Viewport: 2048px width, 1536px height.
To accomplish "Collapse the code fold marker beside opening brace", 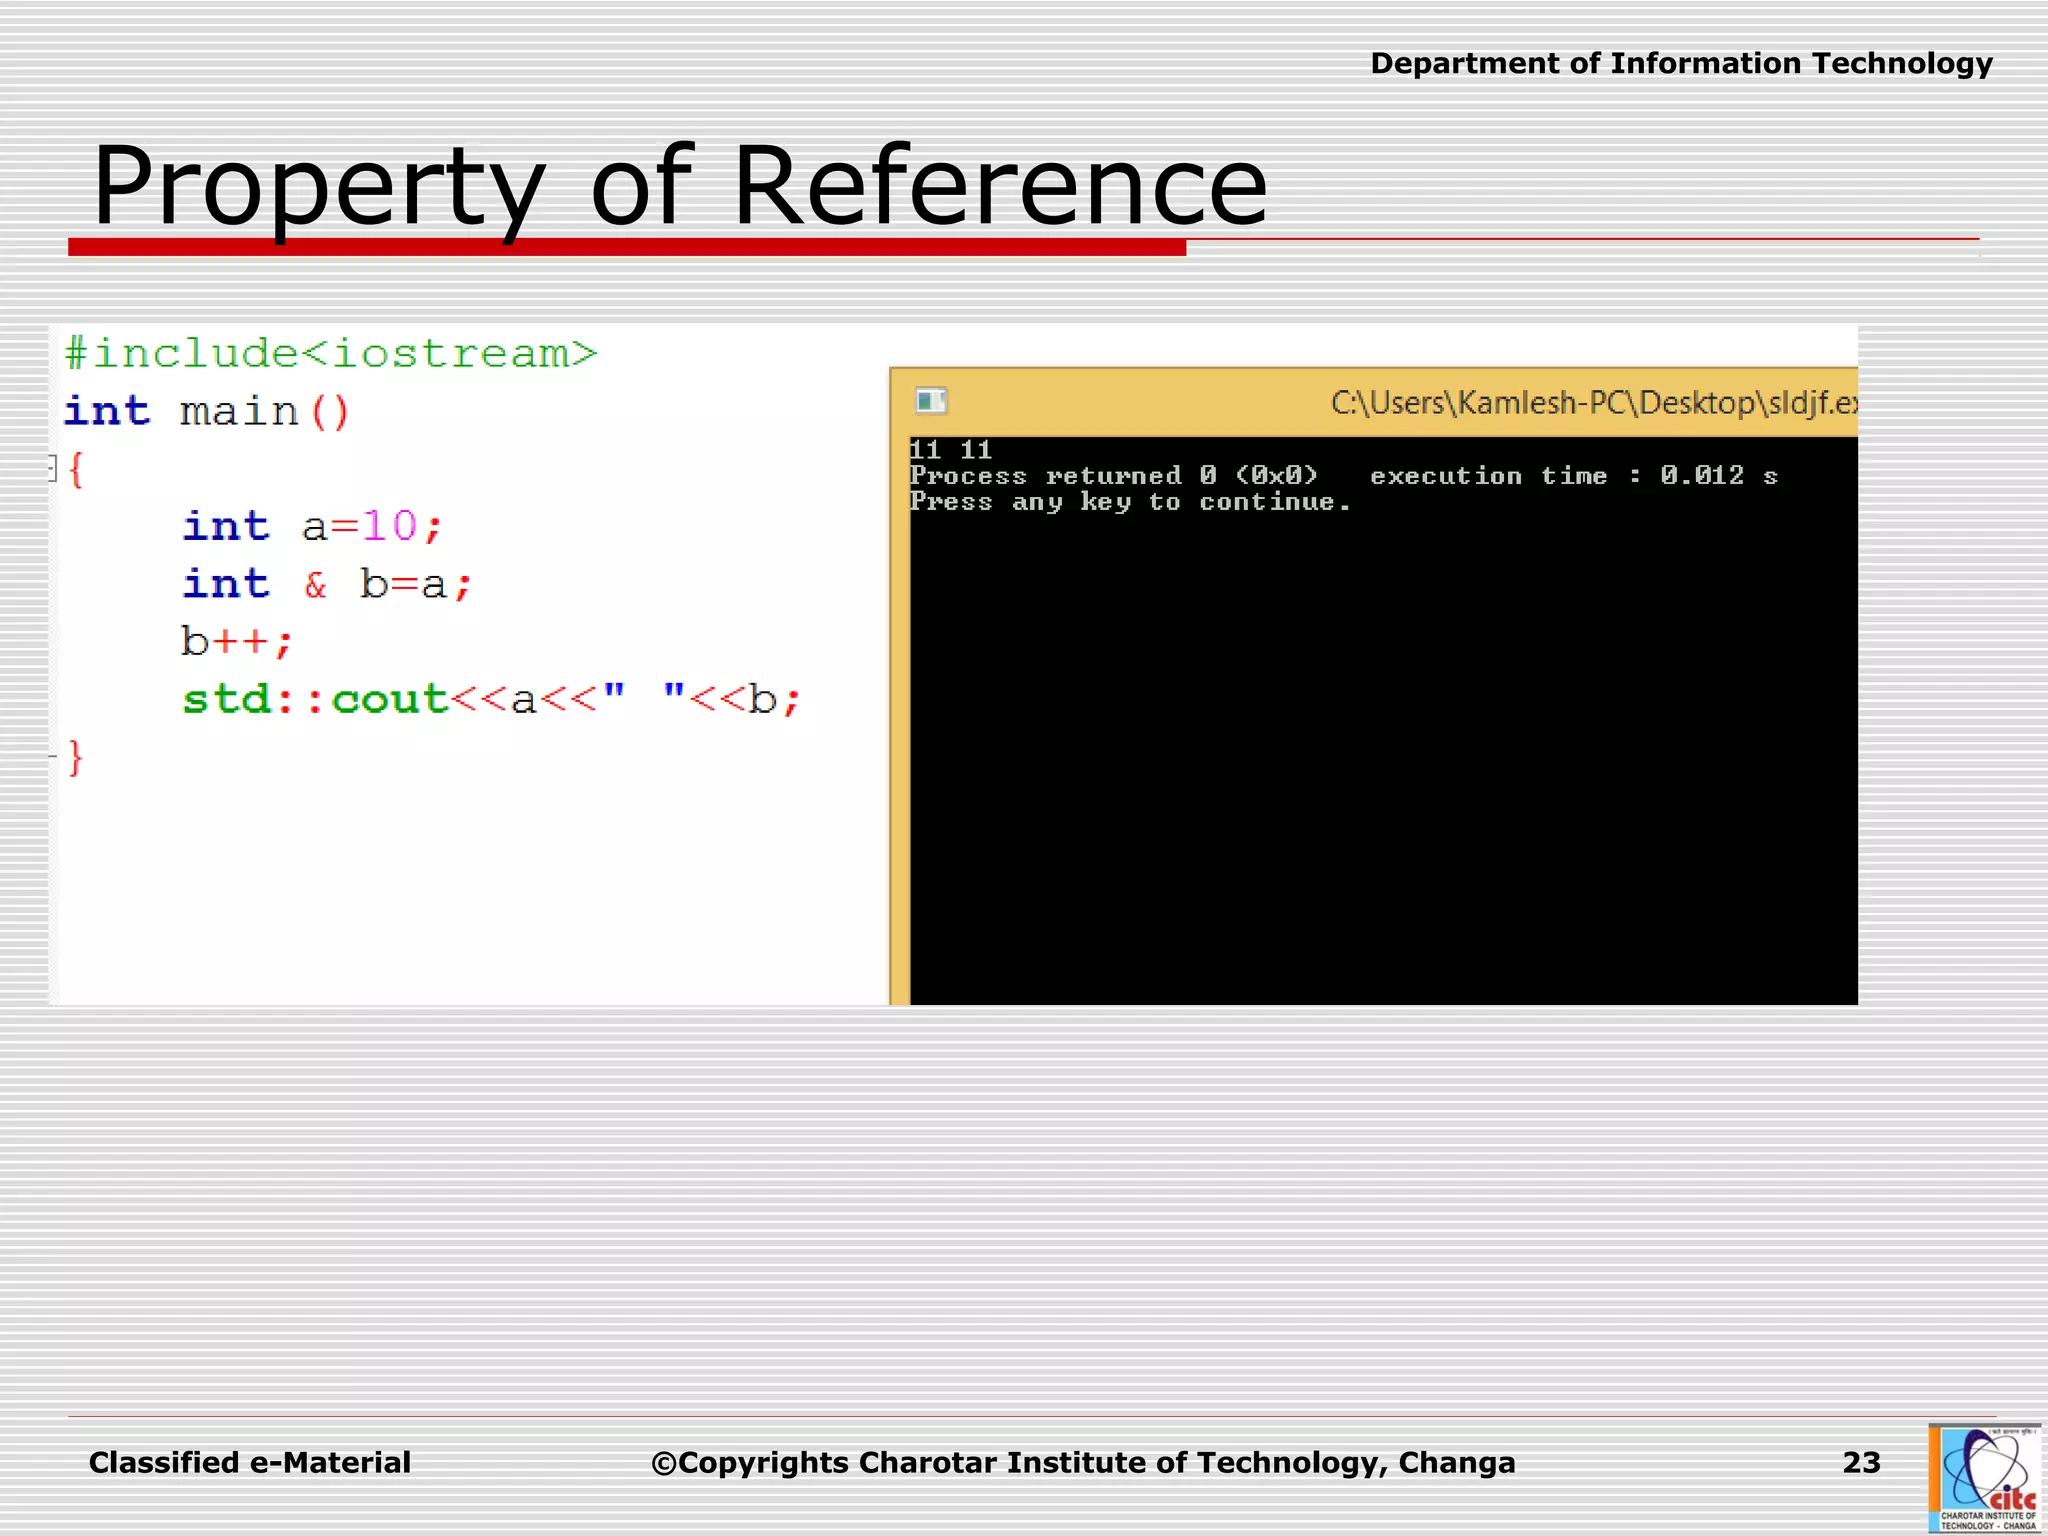I will point(52,468).
